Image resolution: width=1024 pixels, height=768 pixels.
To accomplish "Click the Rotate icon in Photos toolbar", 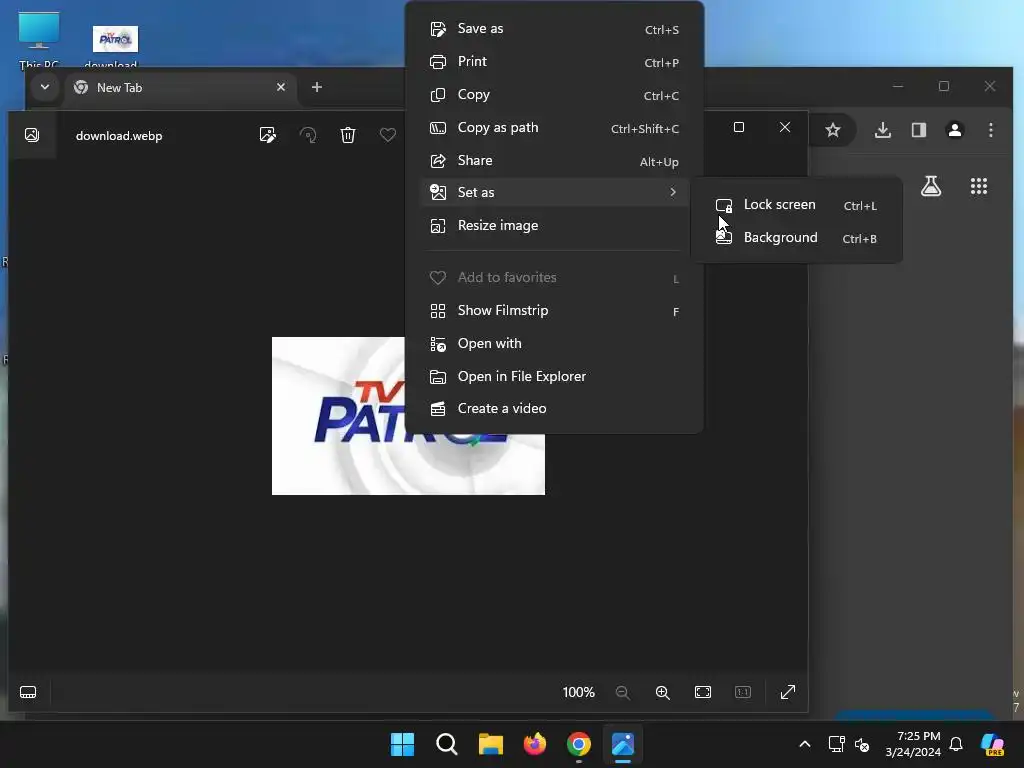I will (308, 135).
